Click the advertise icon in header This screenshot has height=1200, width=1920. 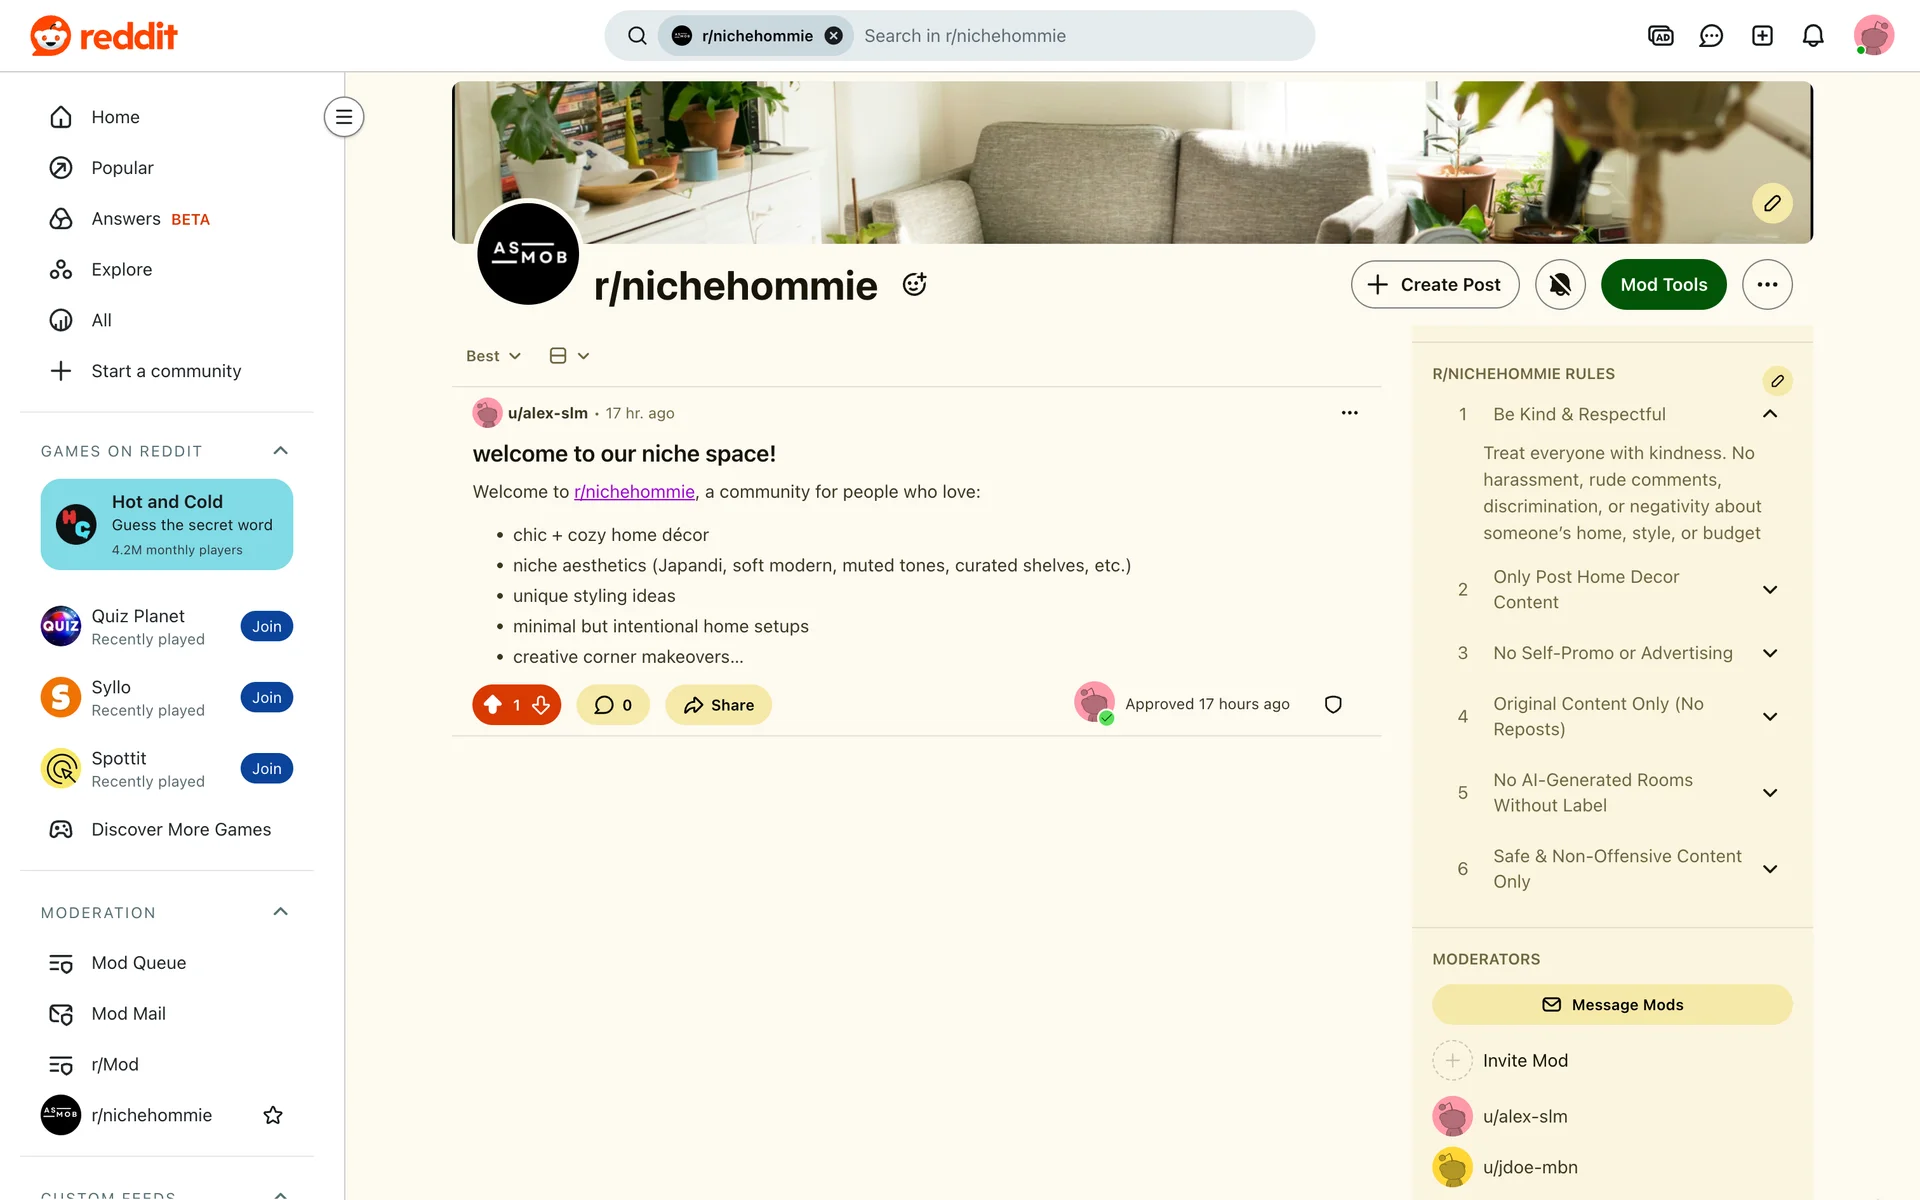coord(1660,36)
